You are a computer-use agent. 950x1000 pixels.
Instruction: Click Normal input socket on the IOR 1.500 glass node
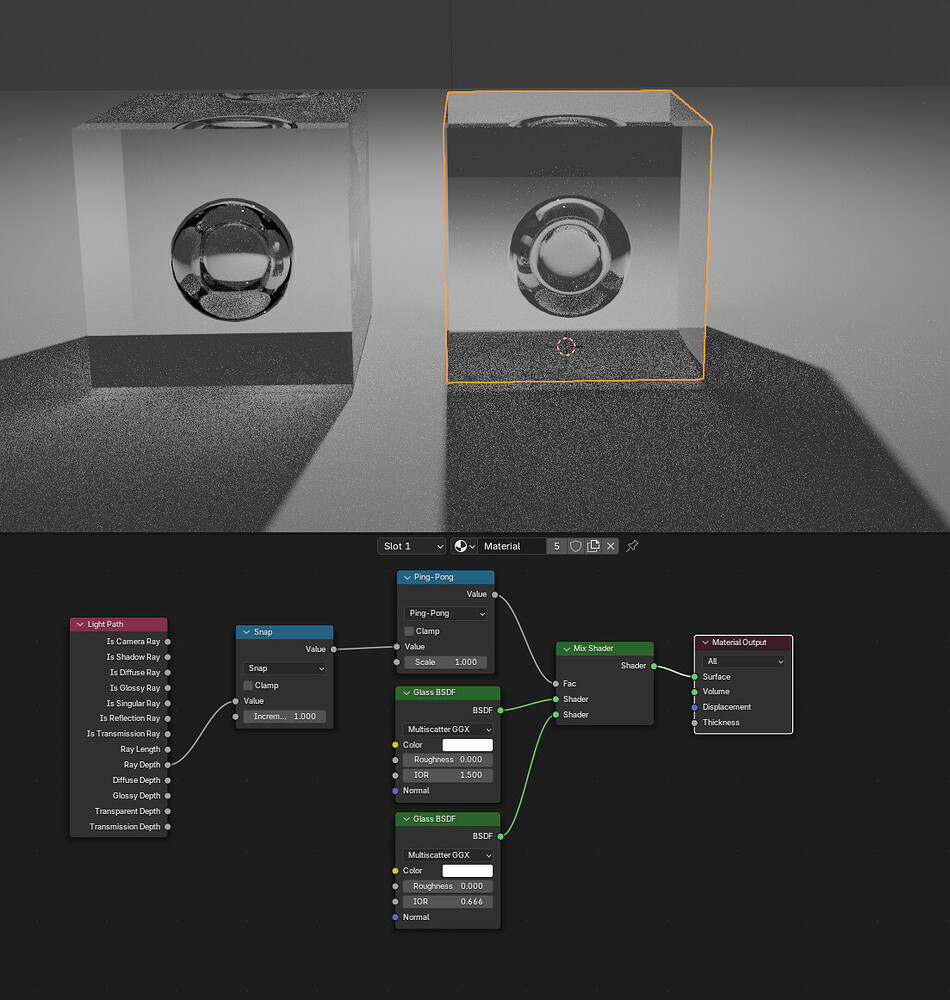(395, 791)
